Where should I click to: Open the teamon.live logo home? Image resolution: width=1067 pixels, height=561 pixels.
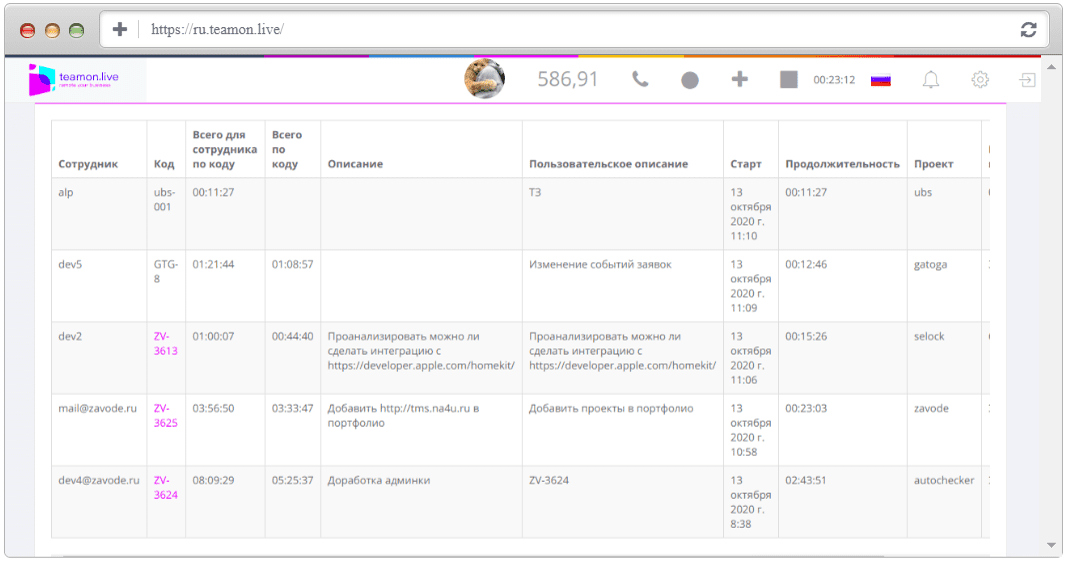75,80
